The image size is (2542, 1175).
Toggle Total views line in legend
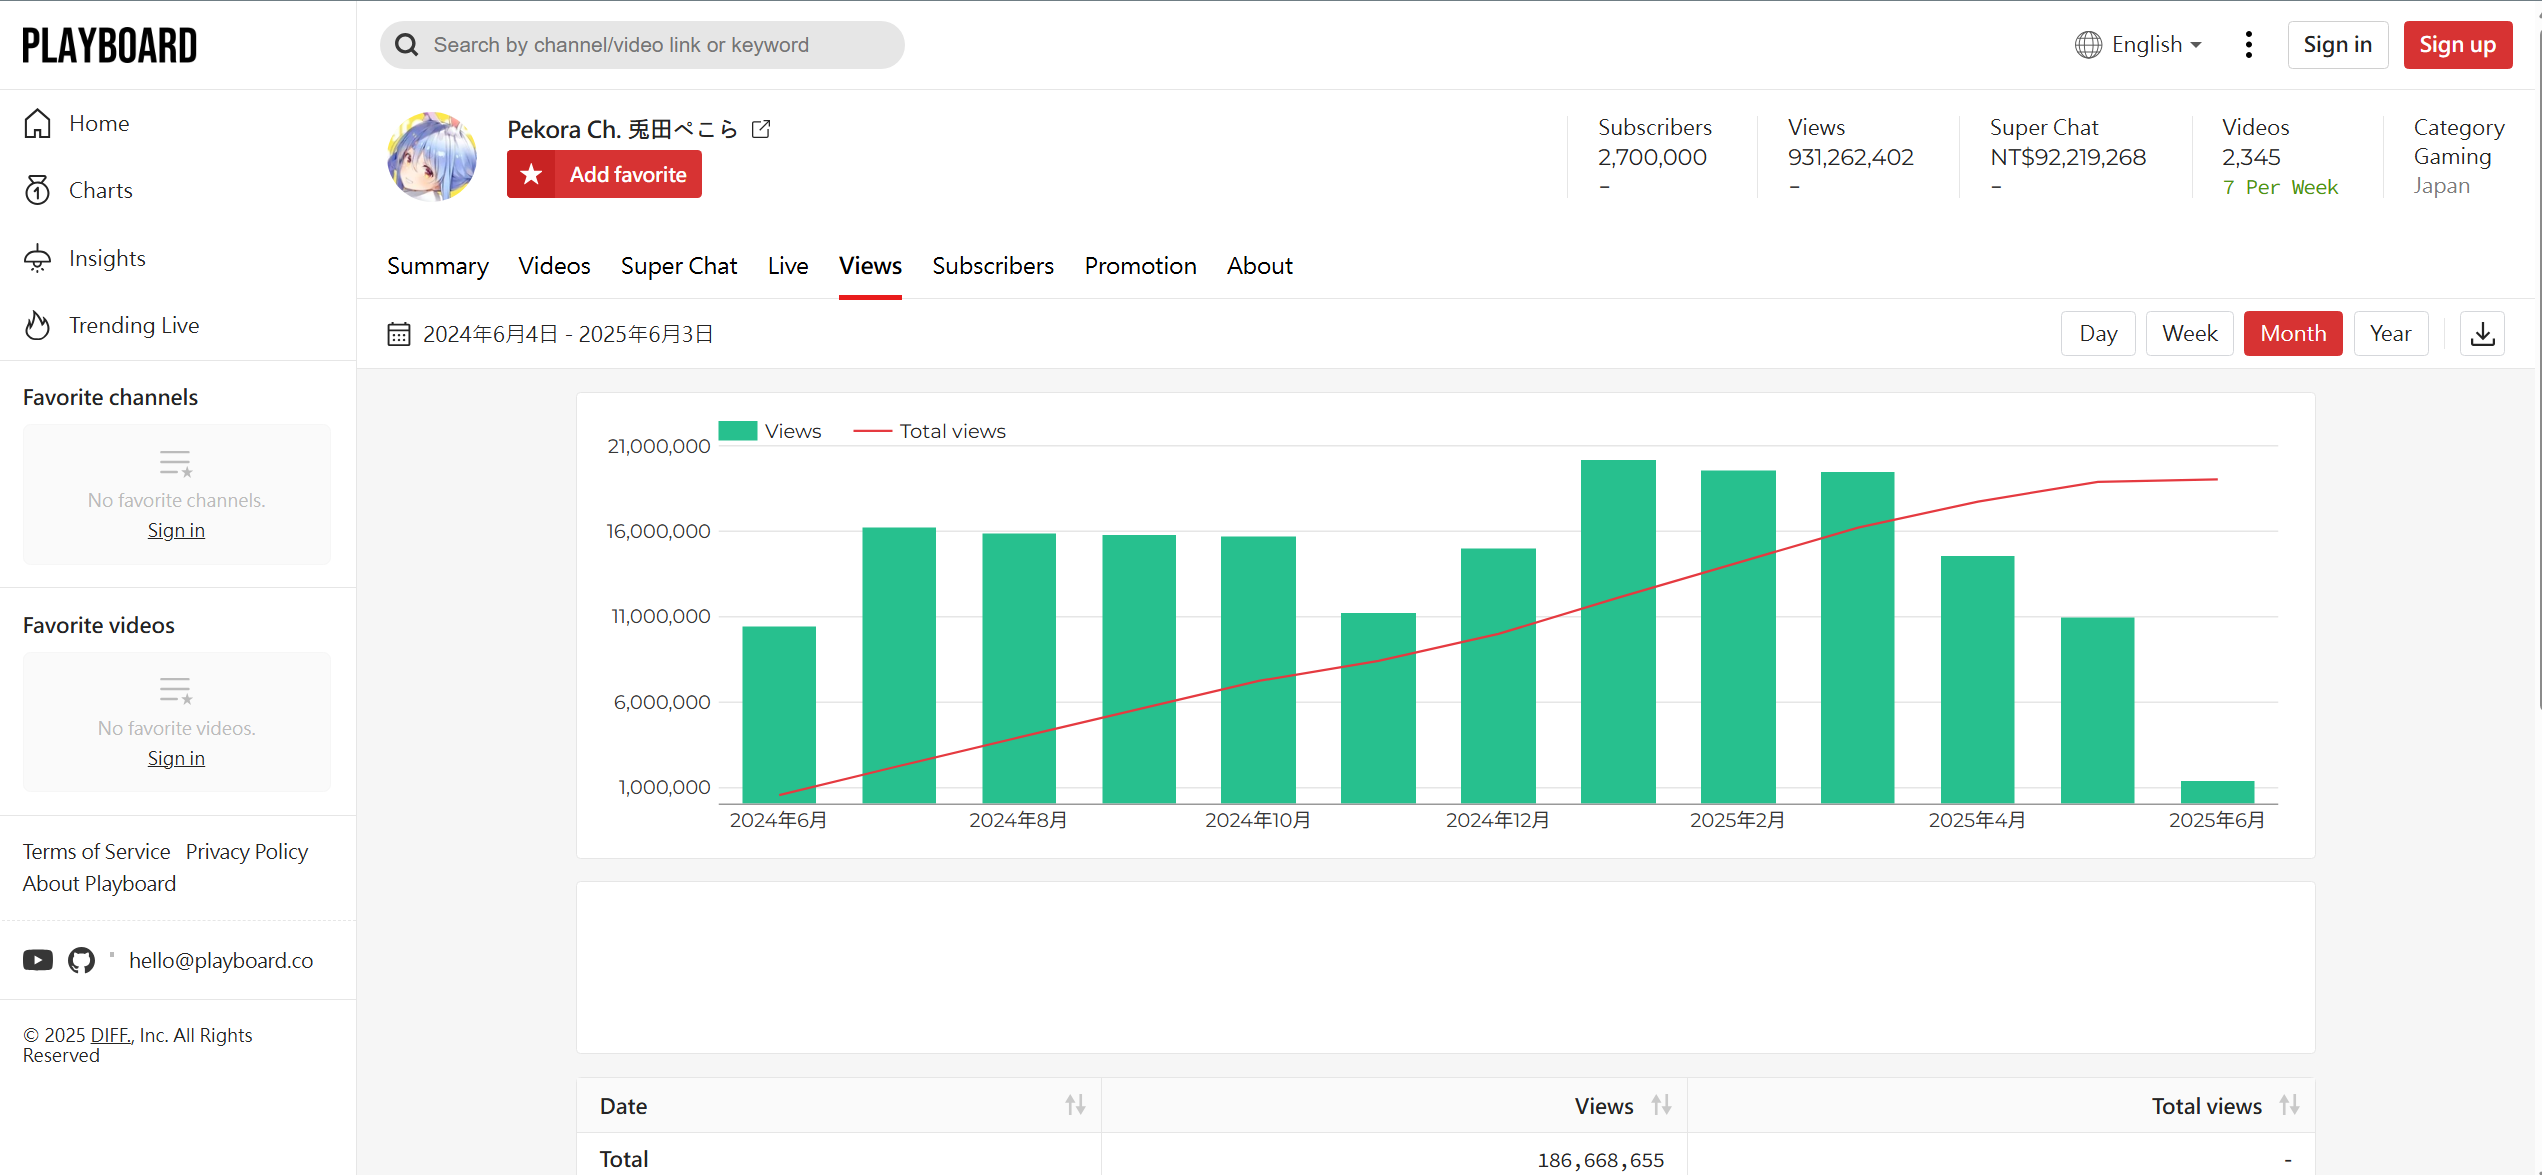929,431
